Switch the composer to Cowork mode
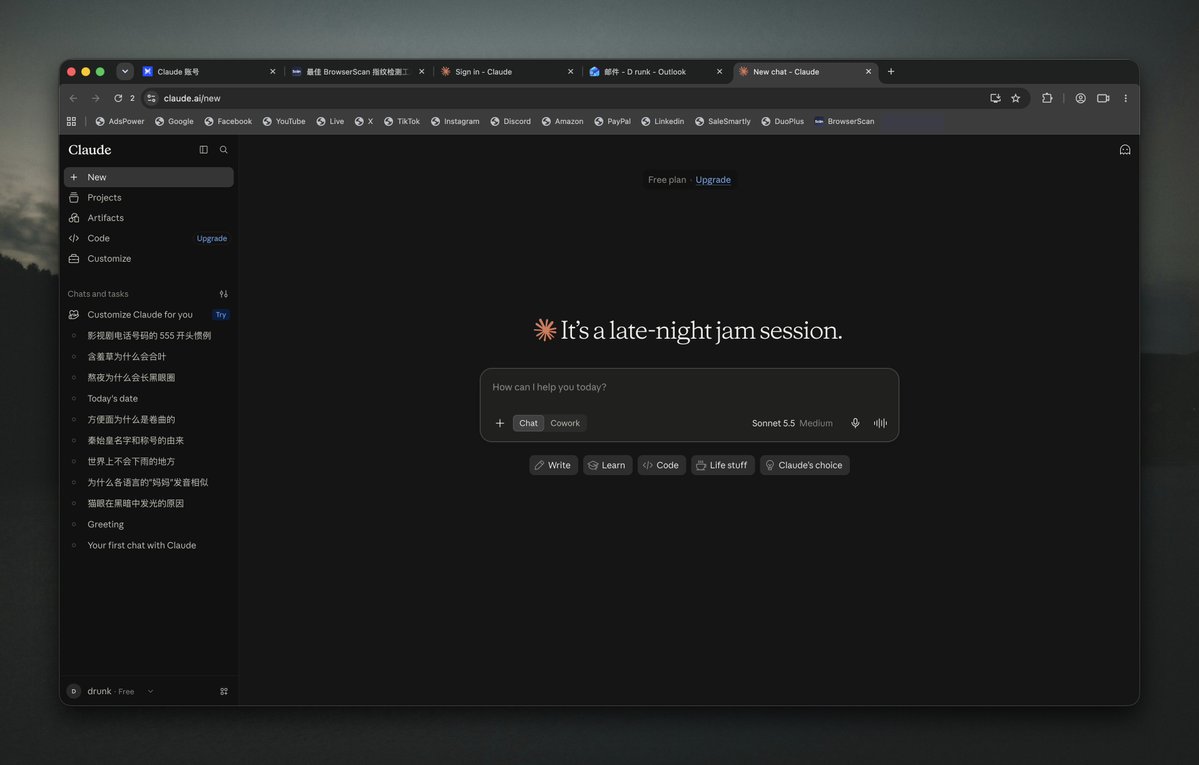 (x=565, y=423)
